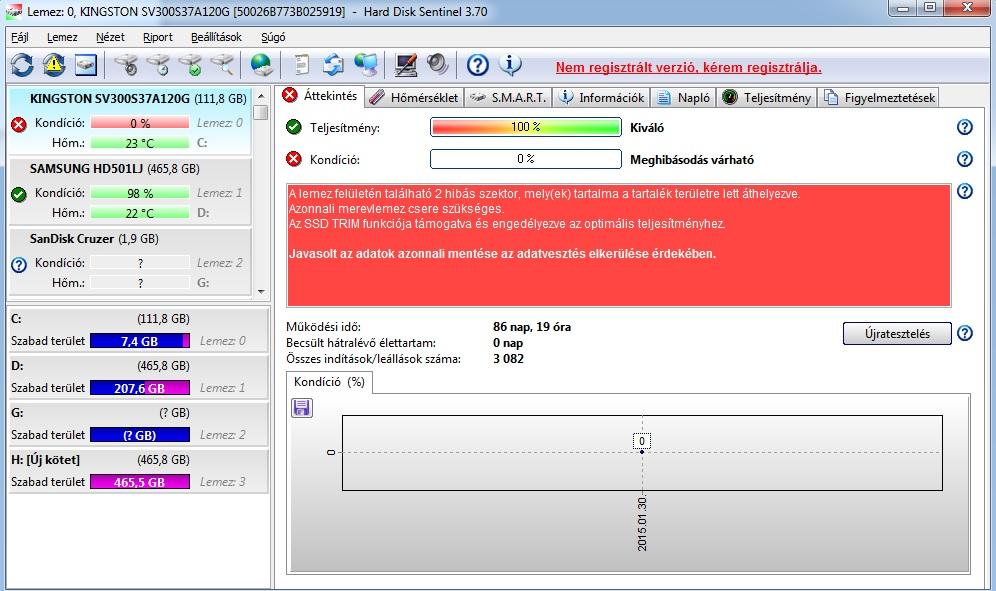This screenshot has width=996, height=591.
Task: Click the data point on the 2015.01.30 condition graph
Action: tap(642, 451)
